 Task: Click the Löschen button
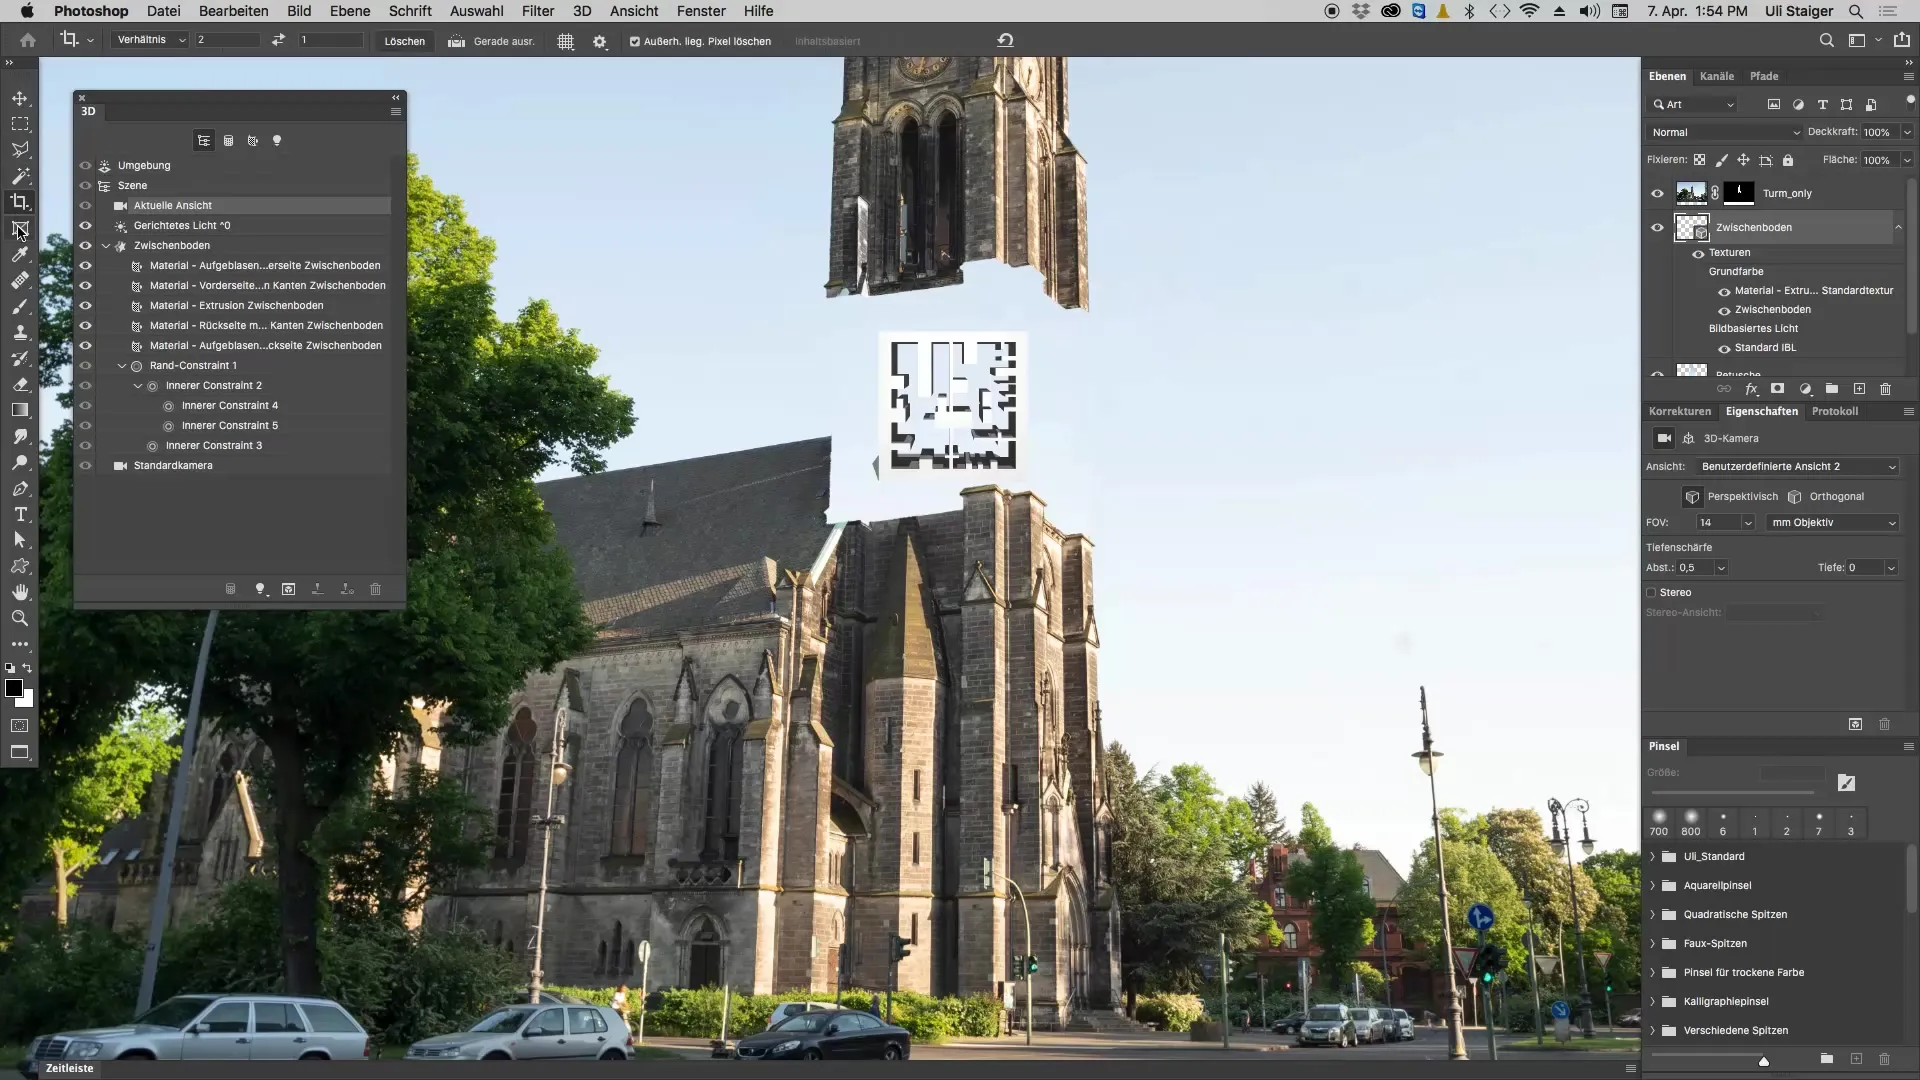(x=404, y=41)
